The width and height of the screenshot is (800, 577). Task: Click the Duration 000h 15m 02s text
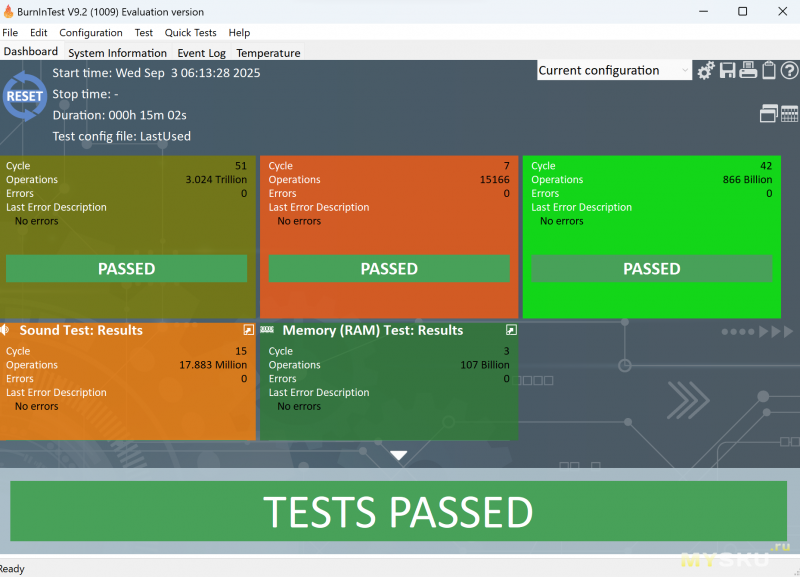pyautogui.click(x=119, y=115)
